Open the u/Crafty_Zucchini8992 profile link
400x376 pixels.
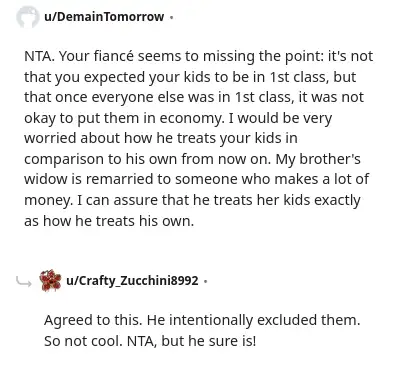132,281
